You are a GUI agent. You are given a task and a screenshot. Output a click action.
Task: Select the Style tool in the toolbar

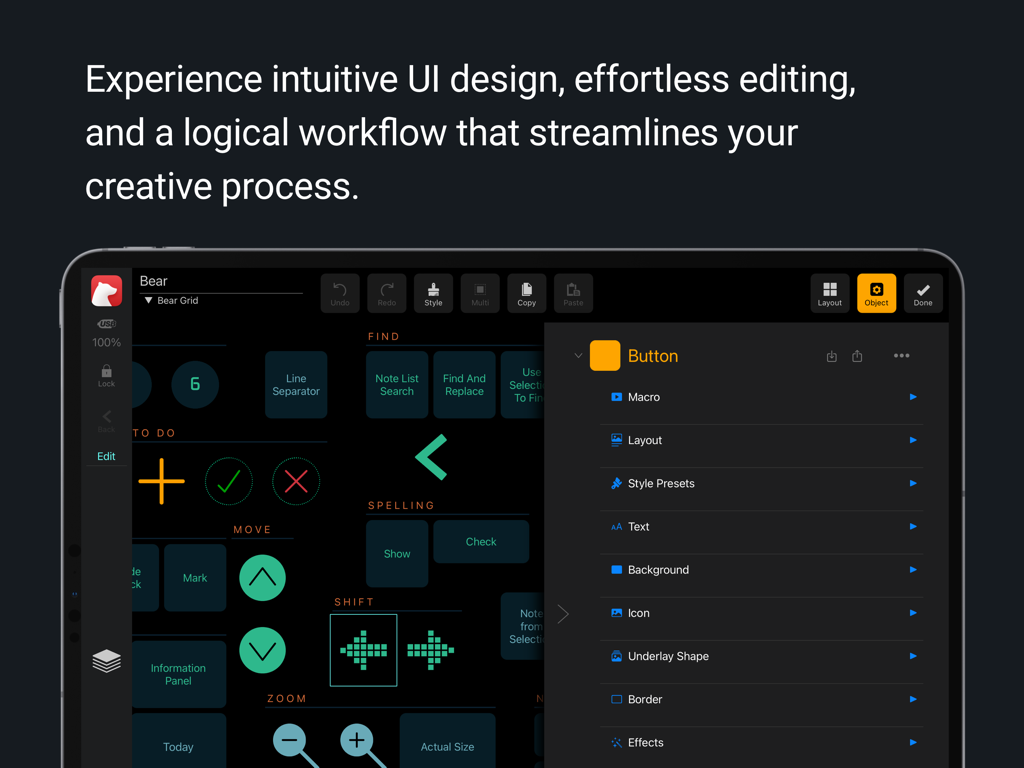(x=433, y=293)
